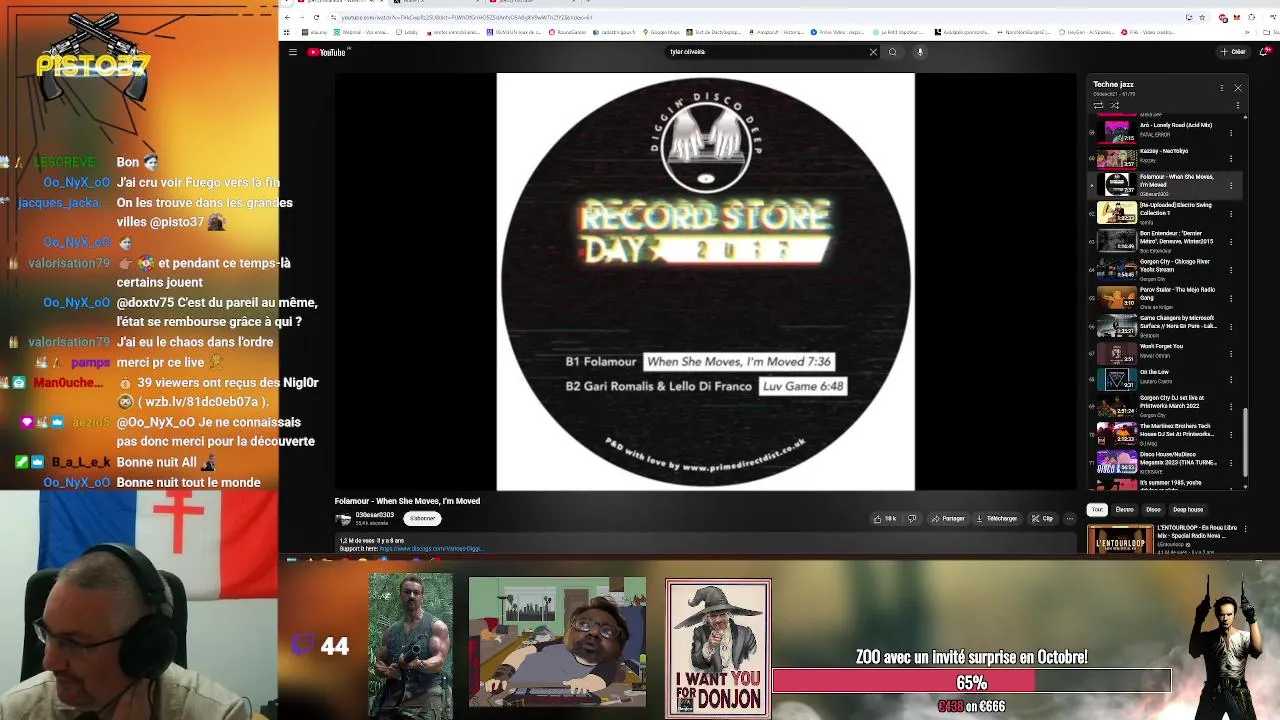Start voice search with the microphone
This screenshot has height=720, width=1280.
pyautogui.click(x=920, y=52)
